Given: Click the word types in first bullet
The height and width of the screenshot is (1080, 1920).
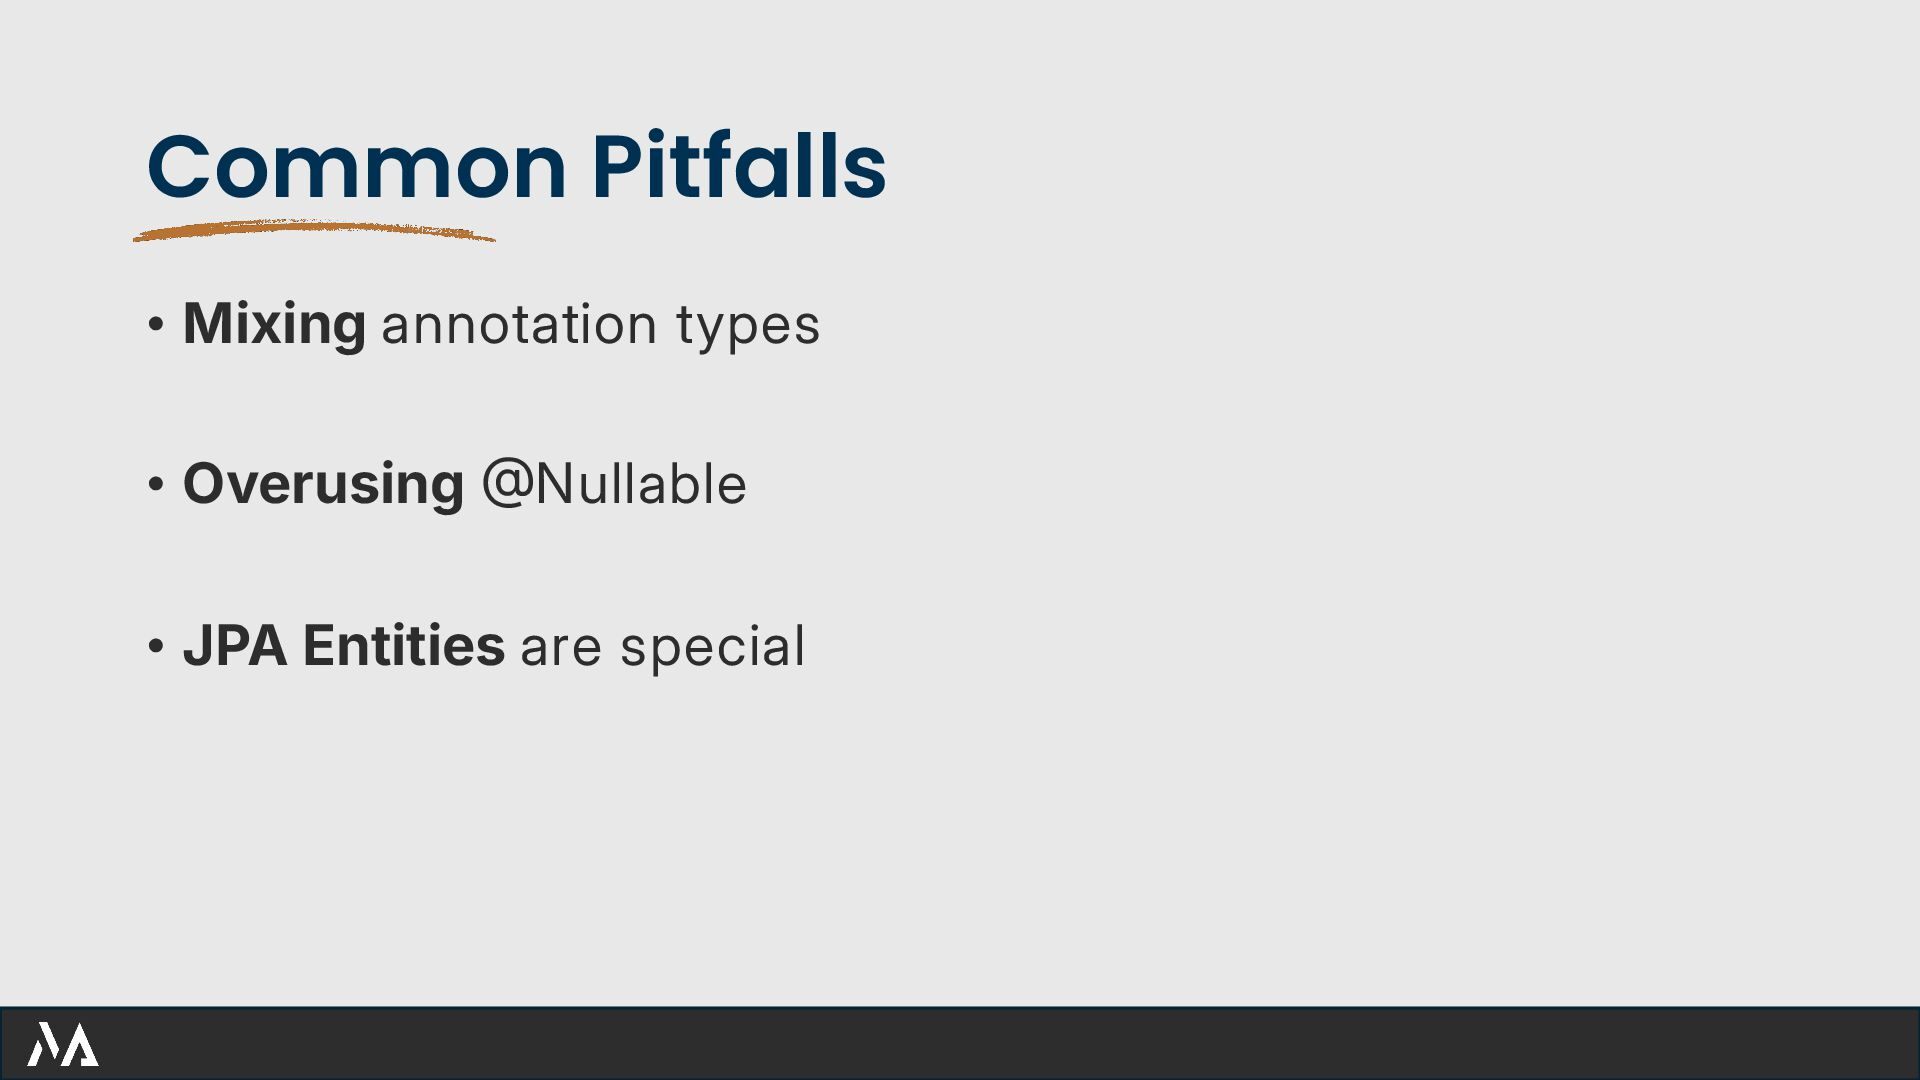Looking at the screenshot, I should (x=748, y=328).
